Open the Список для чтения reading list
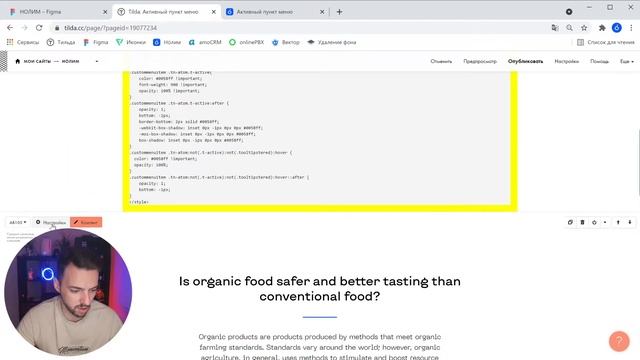Viewport: 640px width, 360px height. 606,42
